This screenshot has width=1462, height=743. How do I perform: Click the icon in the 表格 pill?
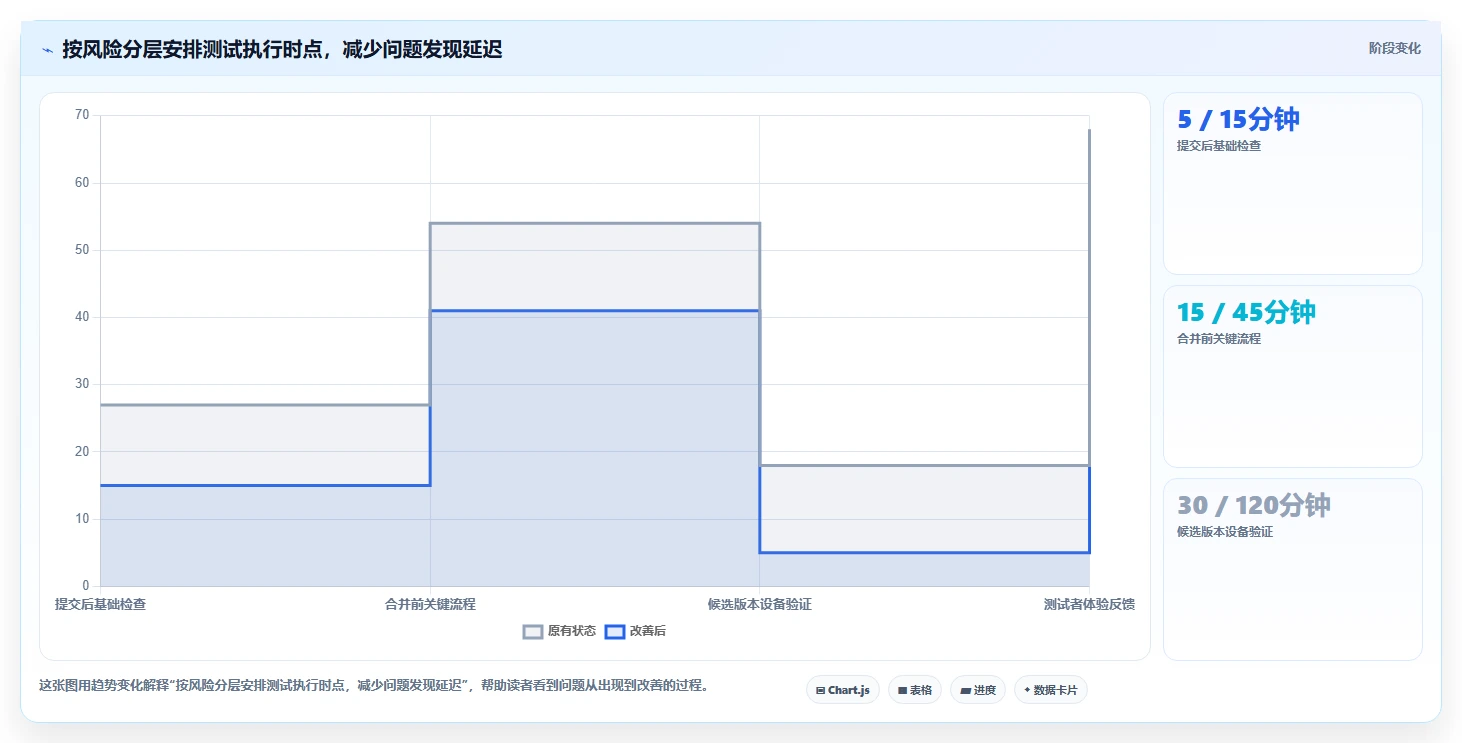pos(902,690)
